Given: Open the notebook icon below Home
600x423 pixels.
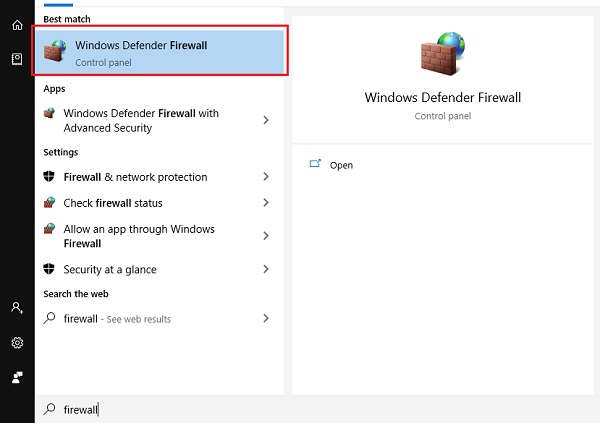Looking at the screenshot, I should coord(17,59).
